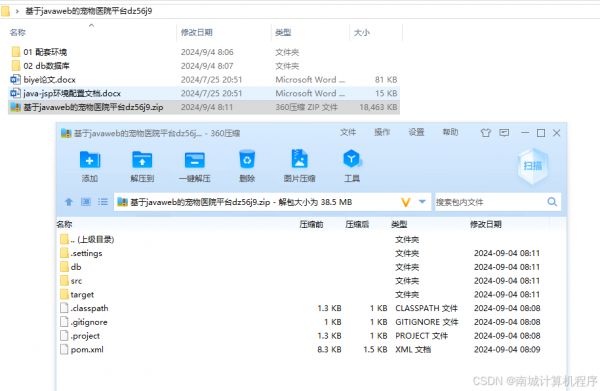Click the feedback message icon in title bar
Image resolution: width=600 pixels, height=391 pixels.
[504, 133]
